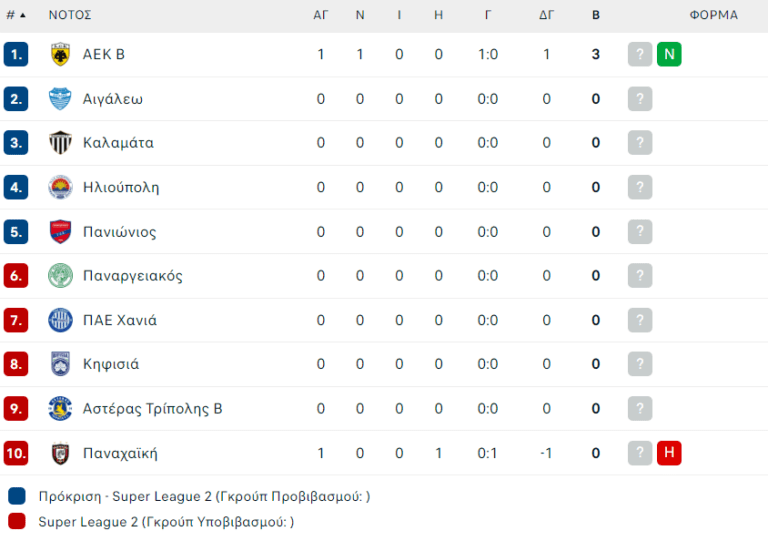
Task: Click the Παναργειακός team logo
Action: pos(61,276)
